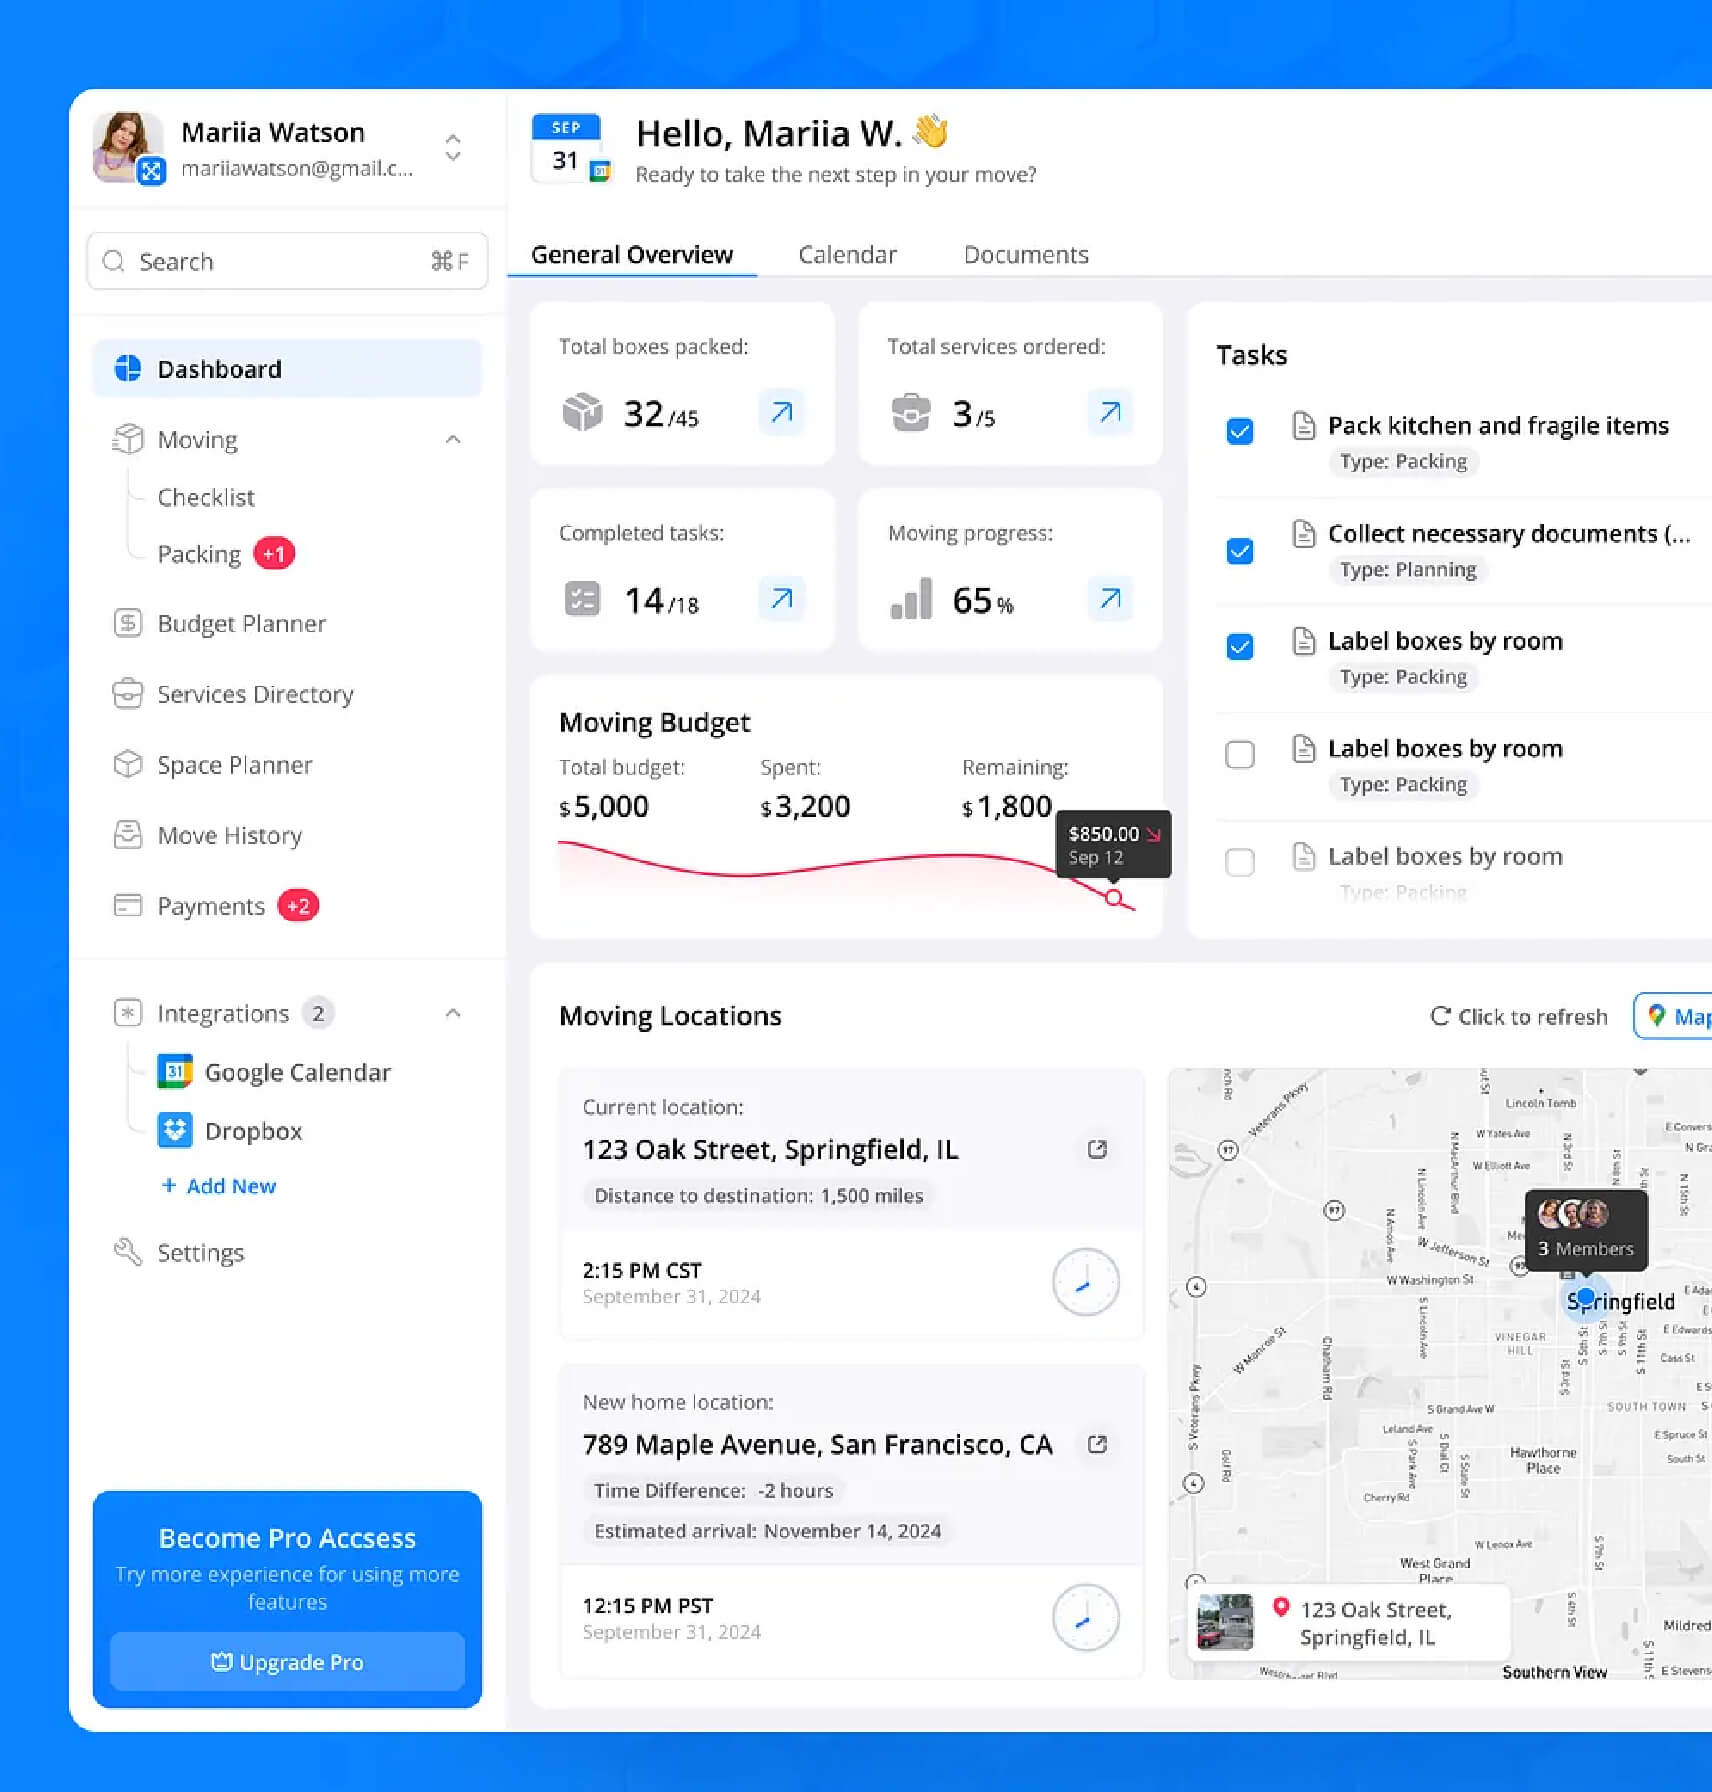Click the Upgrade Pro button
1712x1792 pixels.
287,1661
